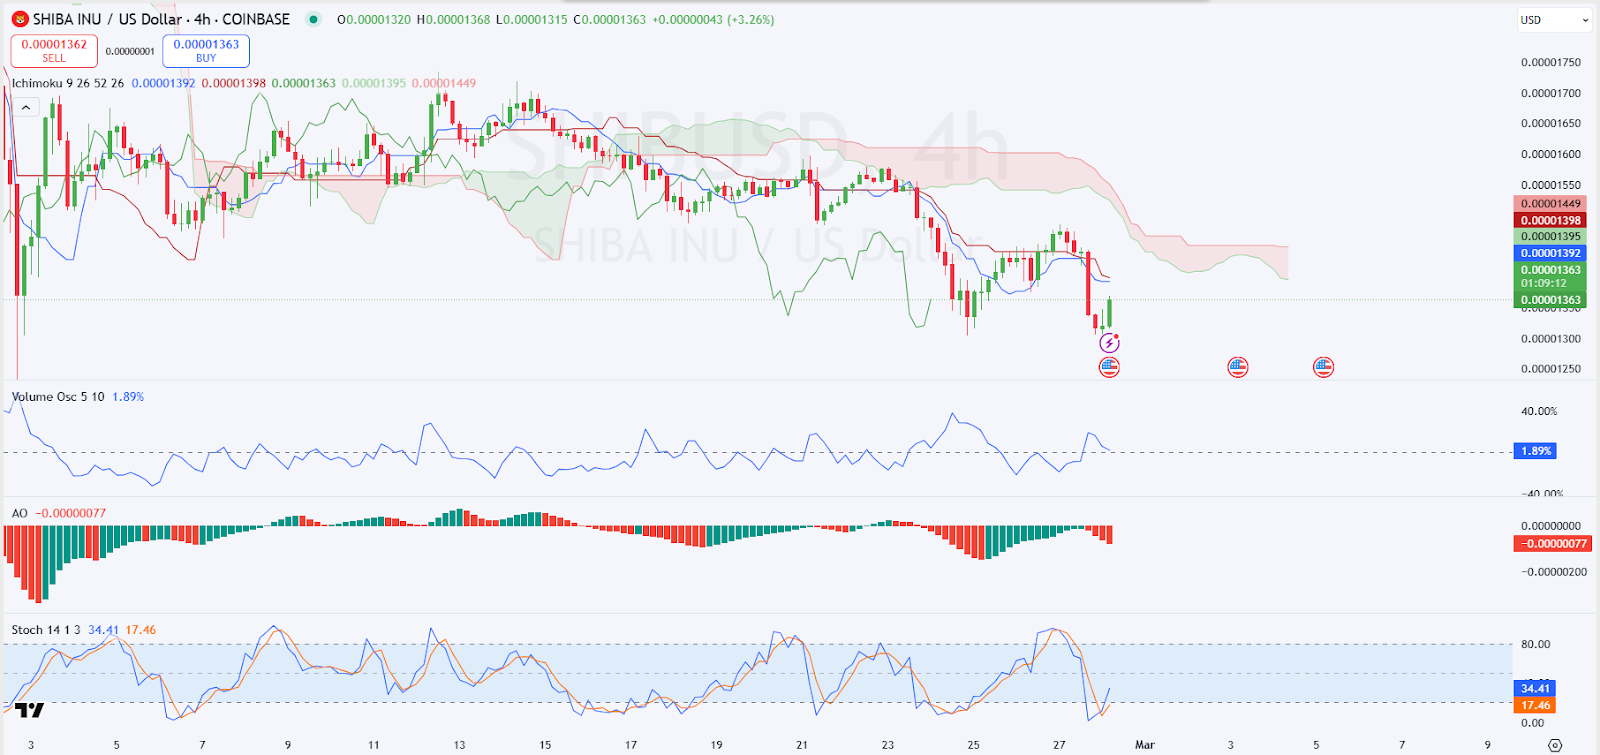1600x755 pixels.
Task: Click the 0.00000001 spread value
Action: 130,51
